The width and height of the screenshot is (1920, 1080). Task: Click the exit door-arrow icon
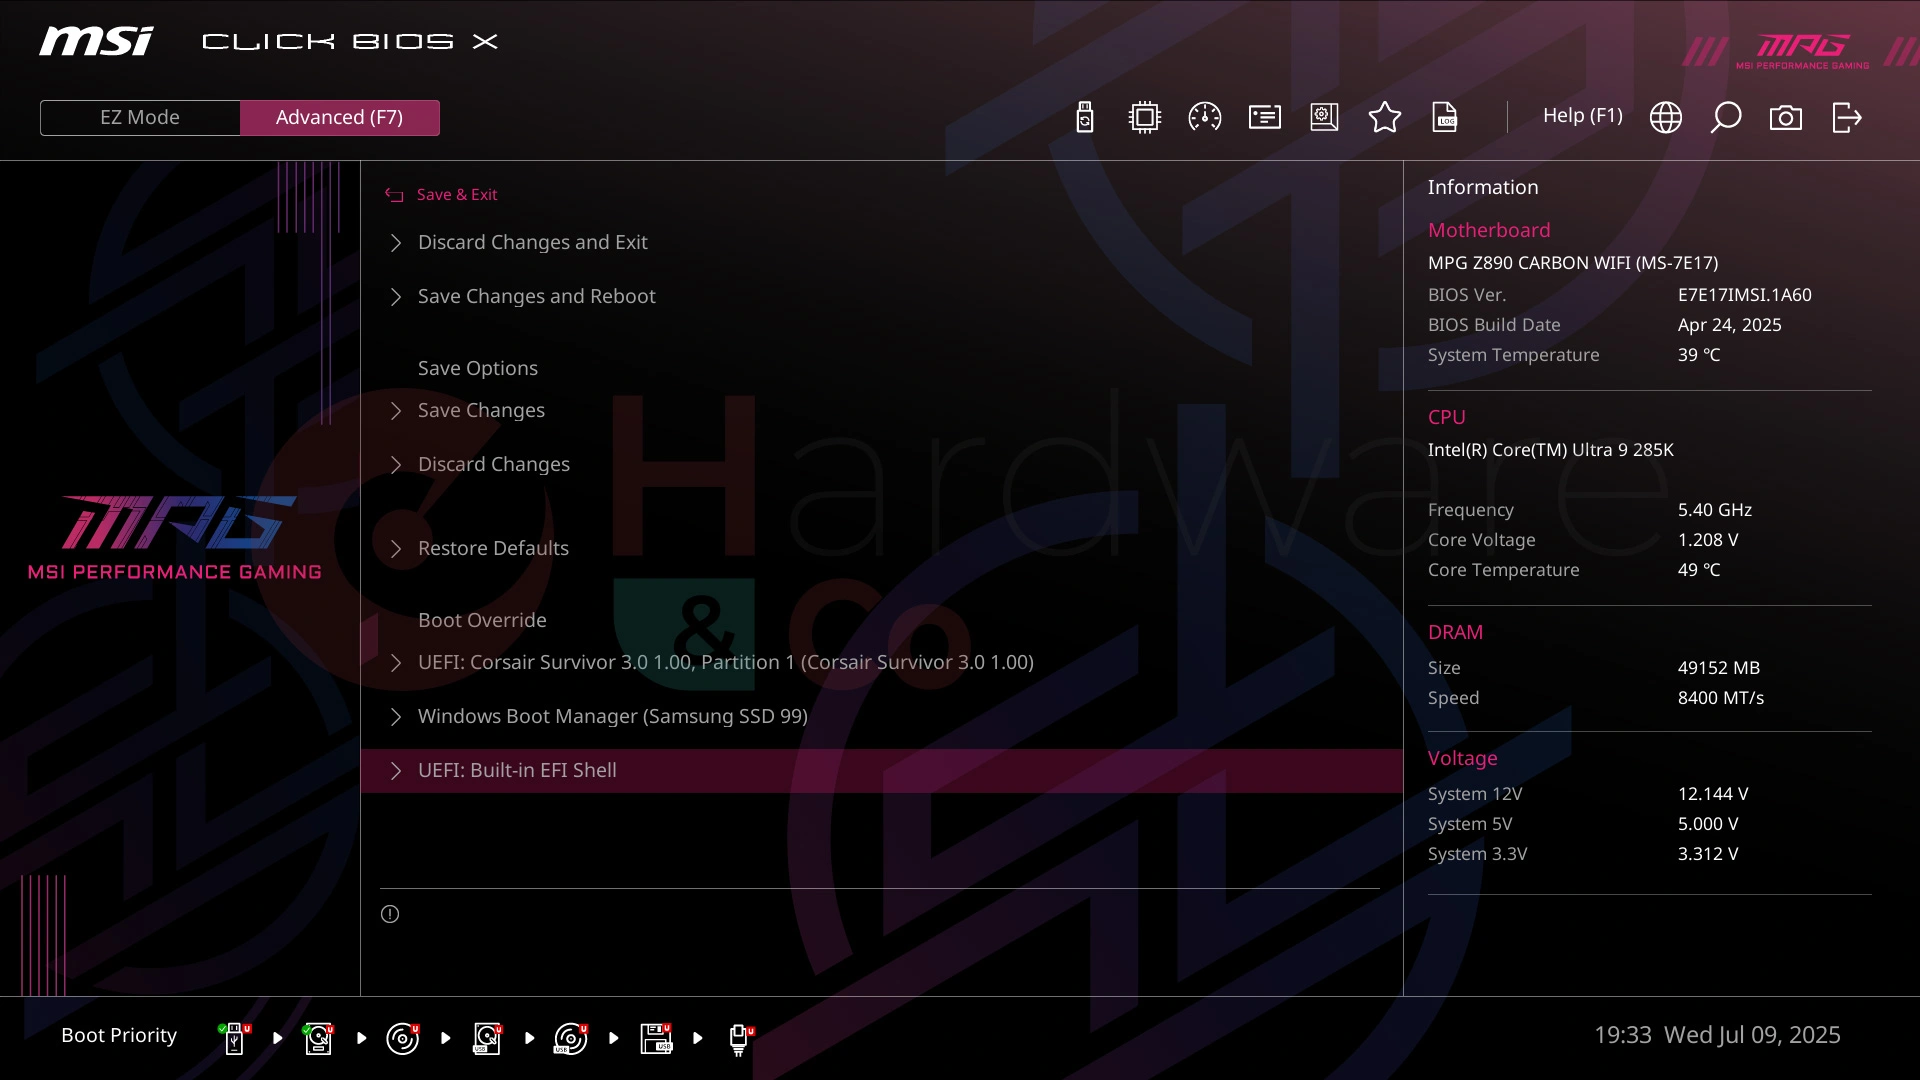1846,117
